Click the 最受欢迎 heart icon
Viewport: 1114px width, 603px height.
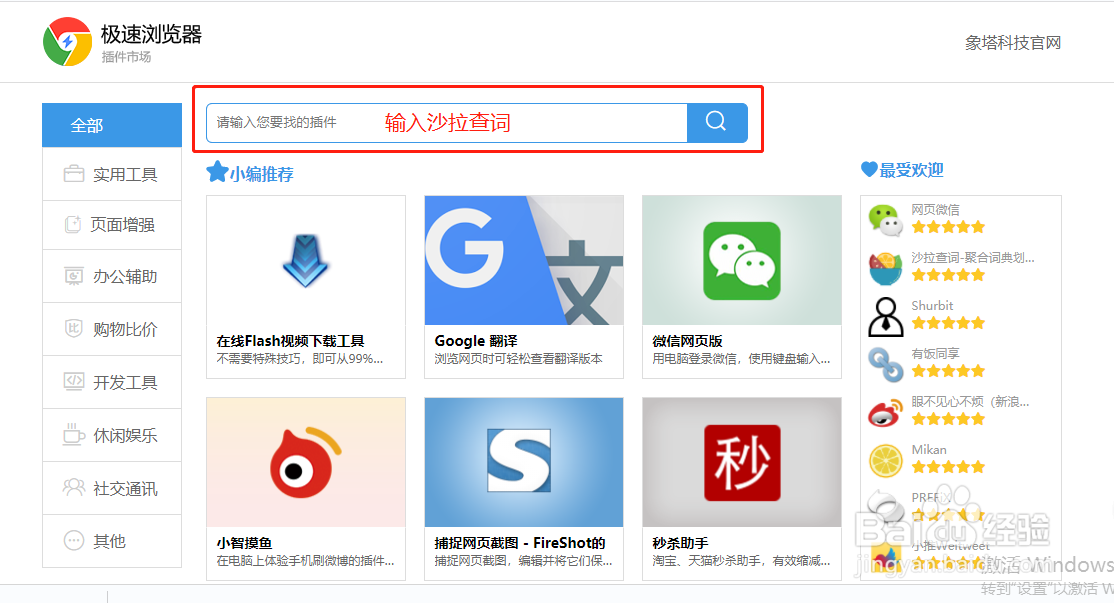[869, 170]
